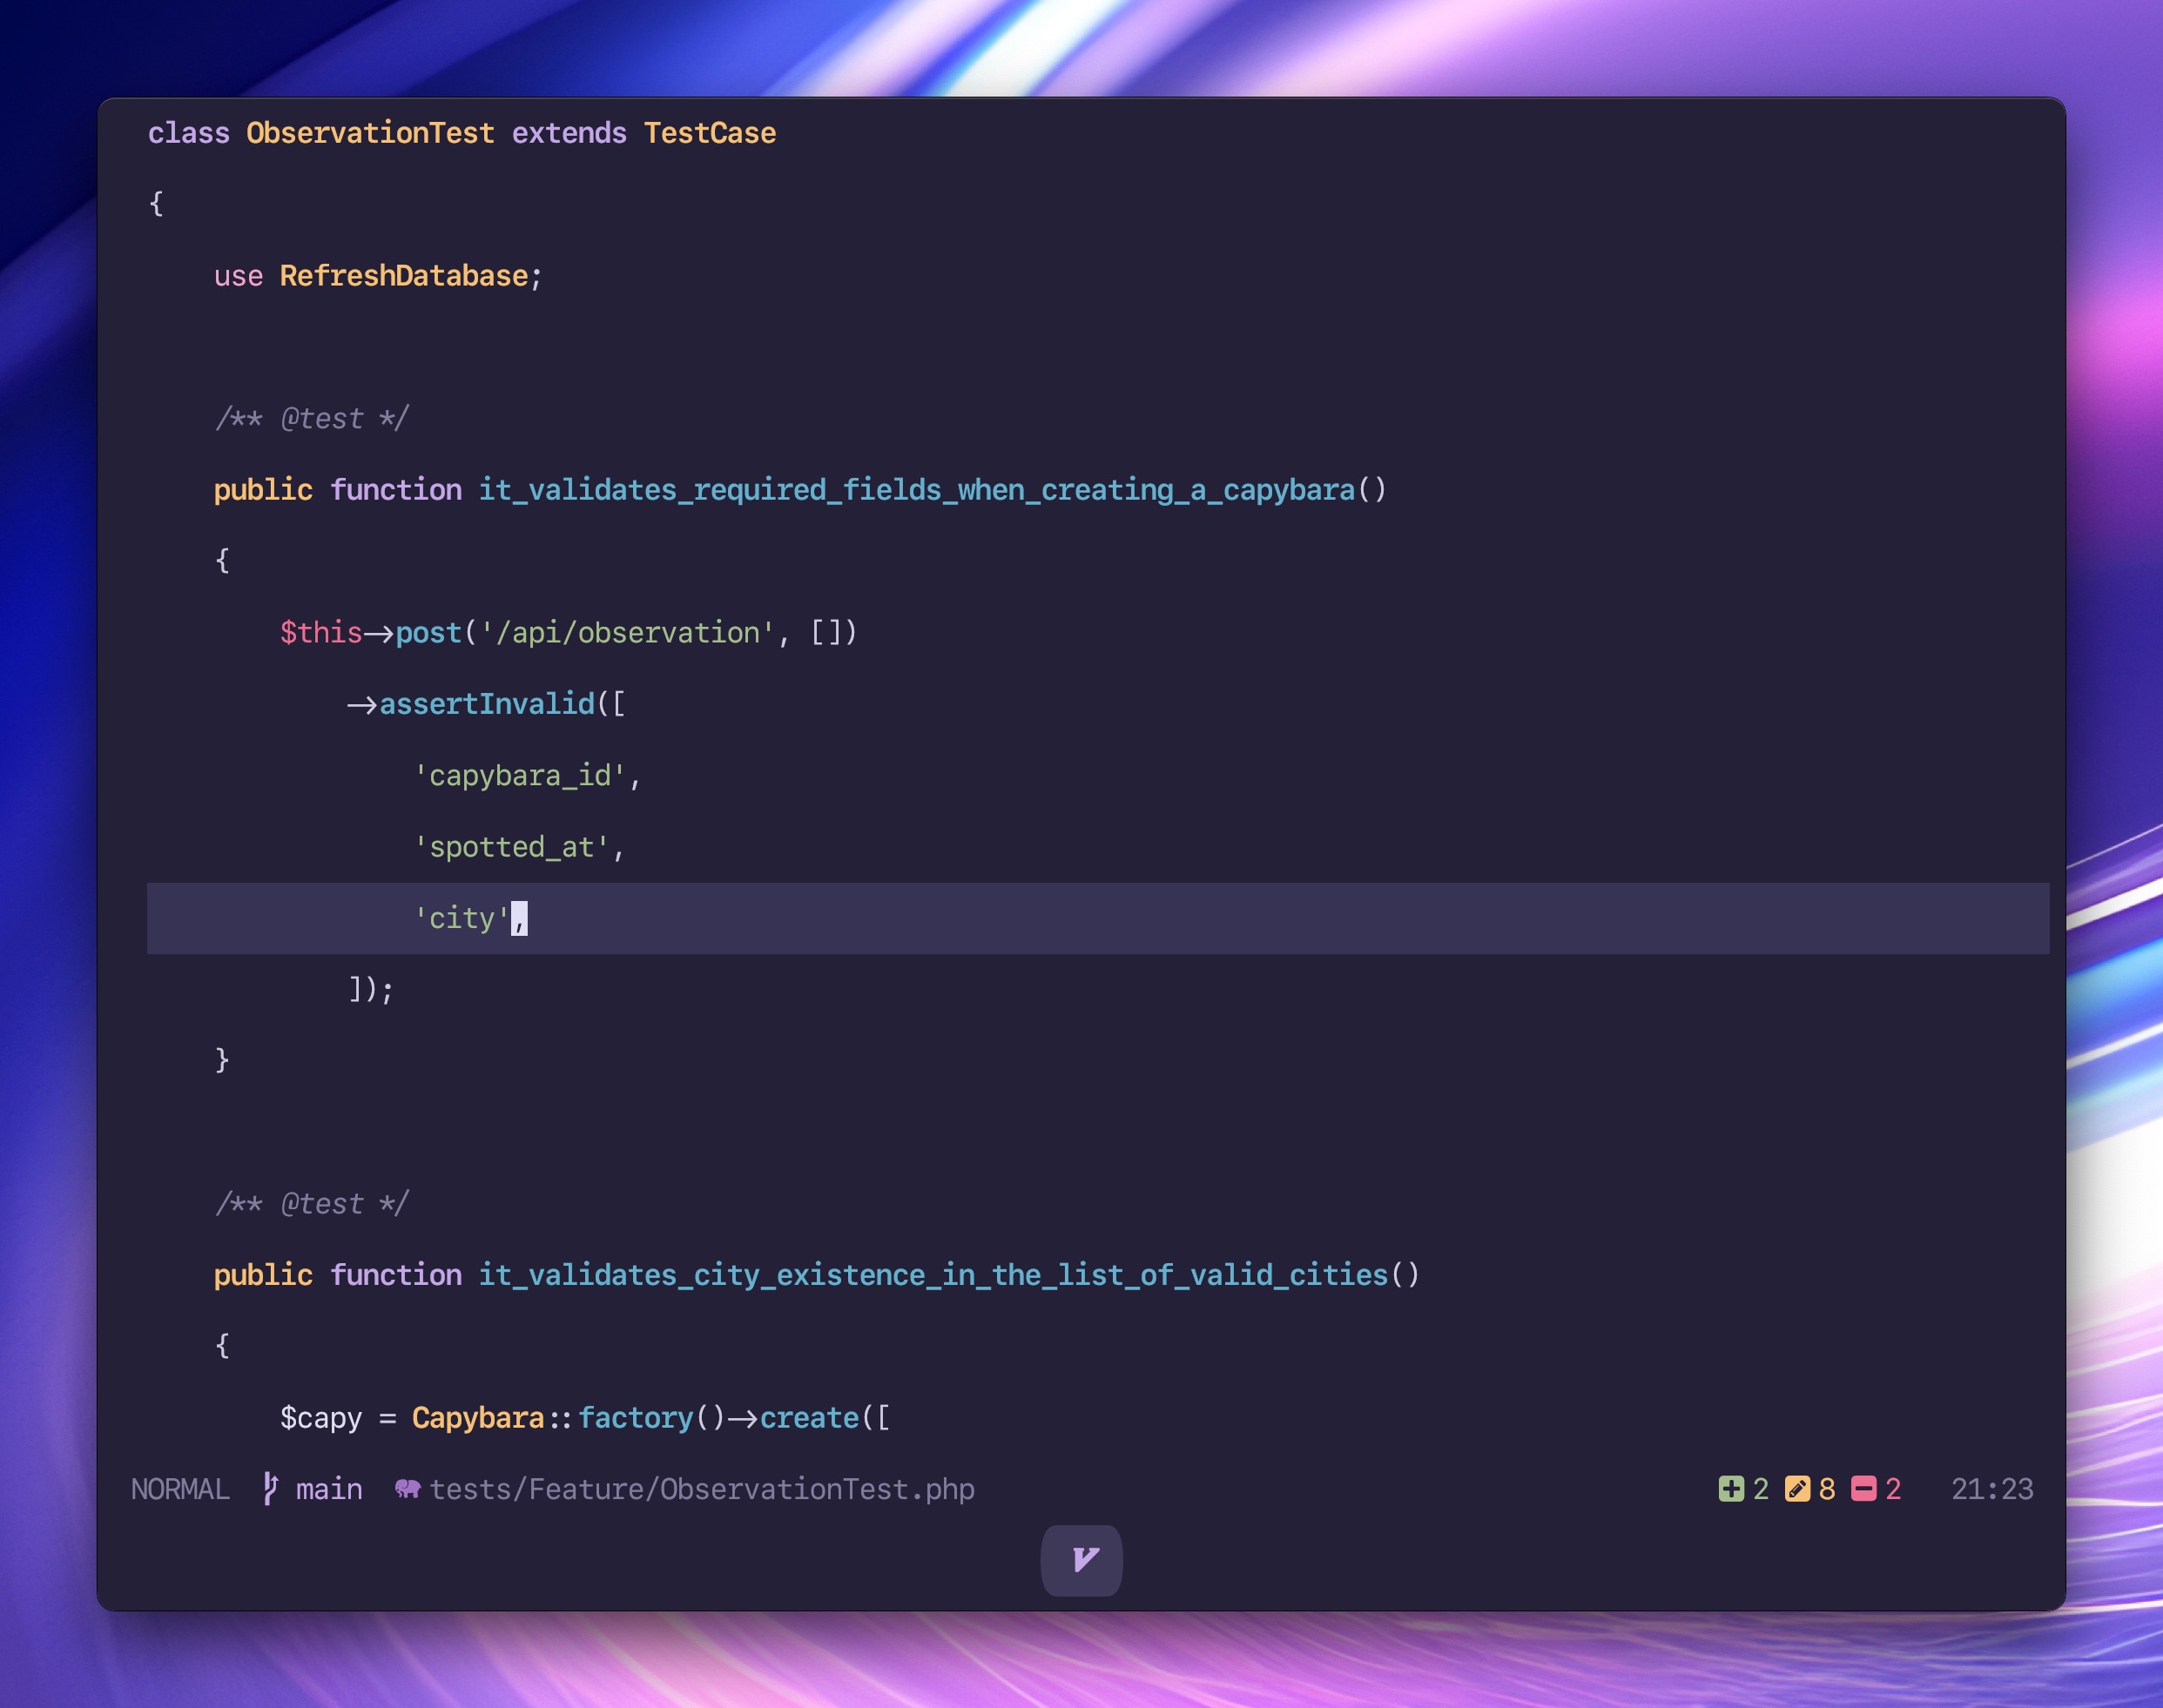
Task: Click the git branch icon in status bar
Action: click(x=270, y=1488)
